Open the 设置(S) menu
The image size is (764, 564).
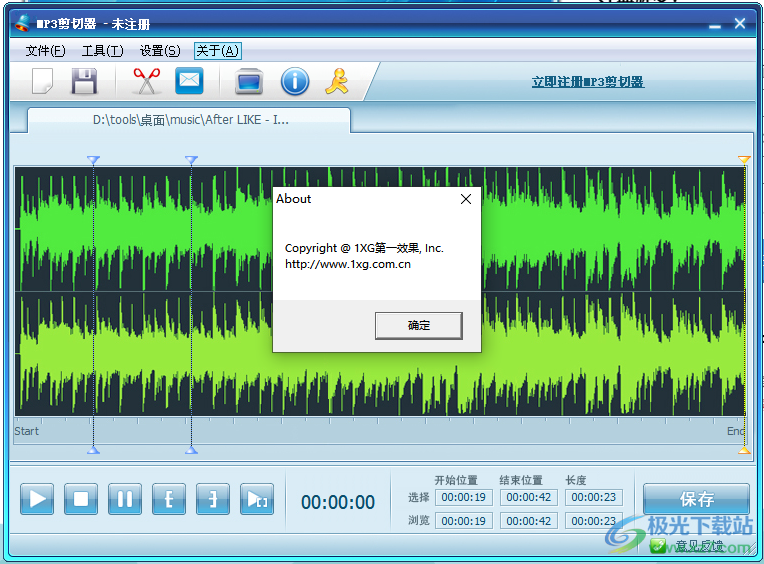click(160, 51)
